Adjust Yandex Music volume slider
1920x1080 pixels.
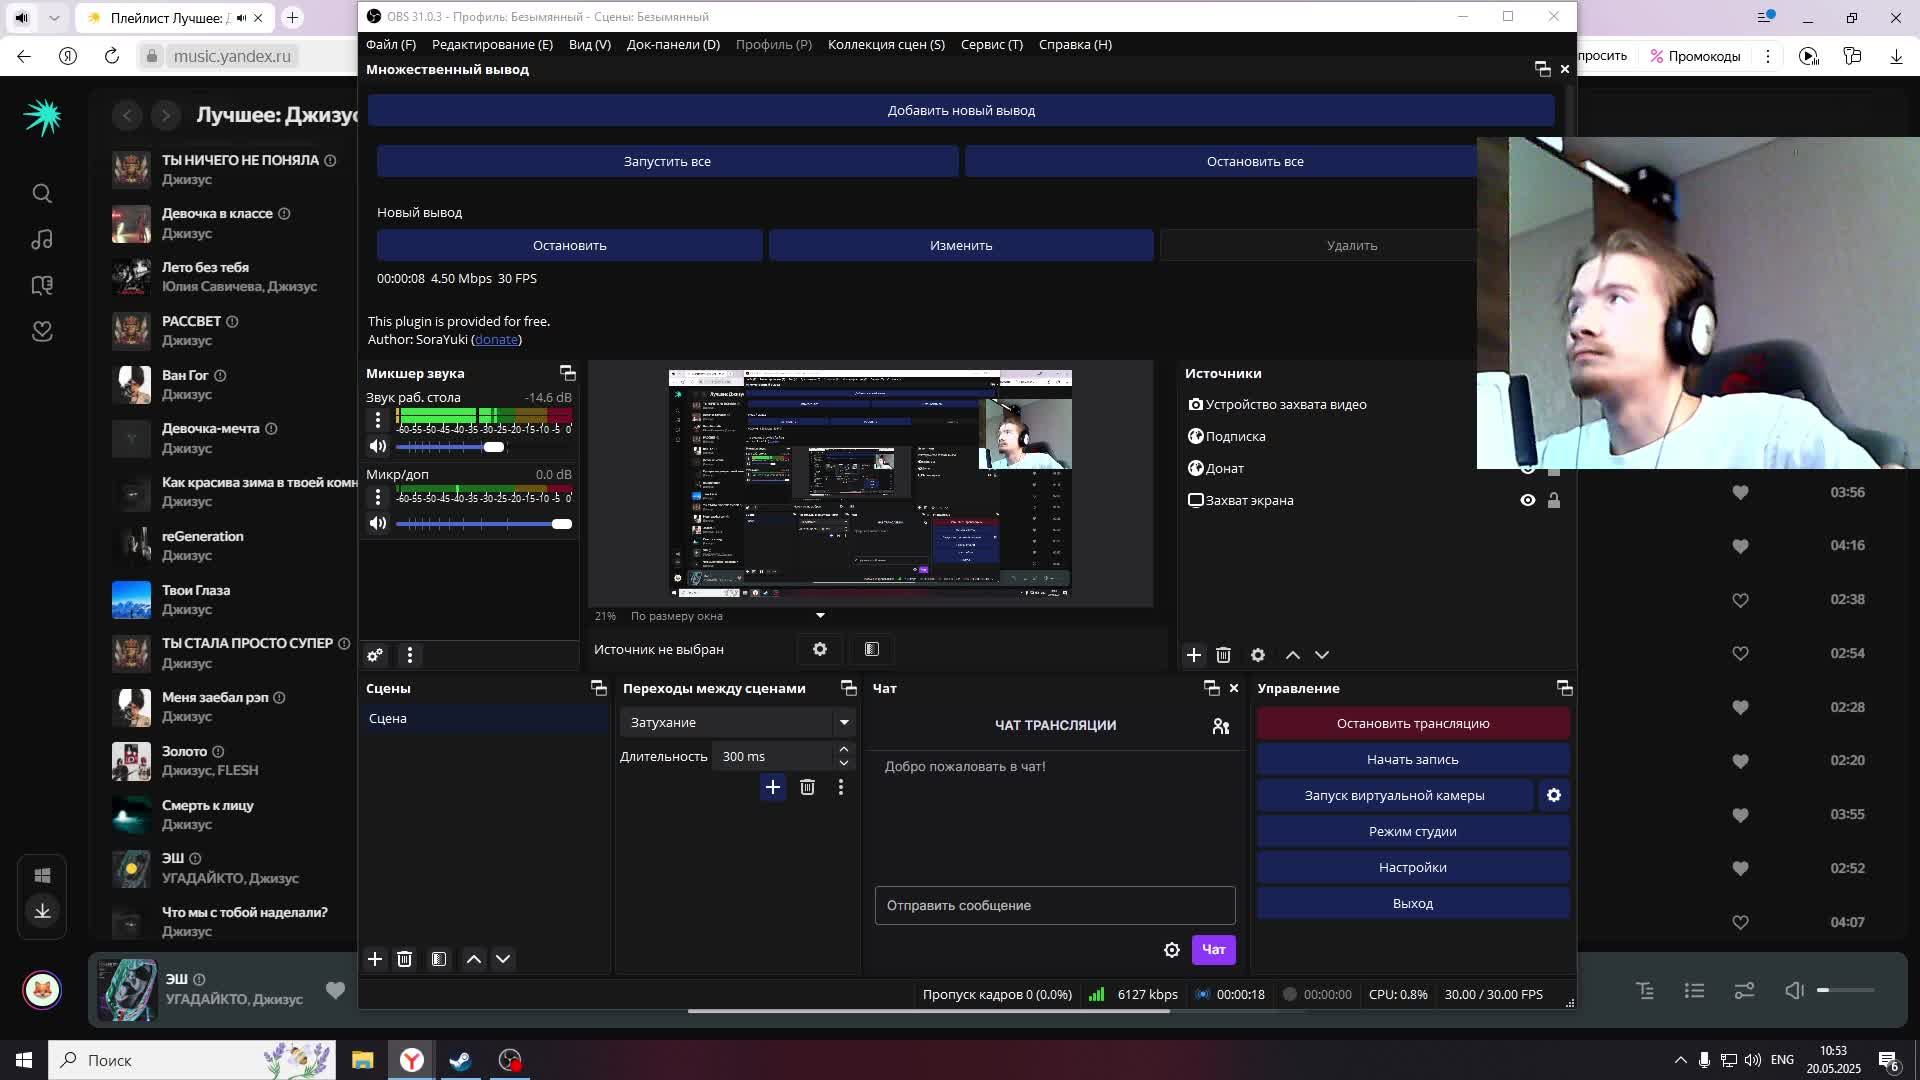(1846, 990)
